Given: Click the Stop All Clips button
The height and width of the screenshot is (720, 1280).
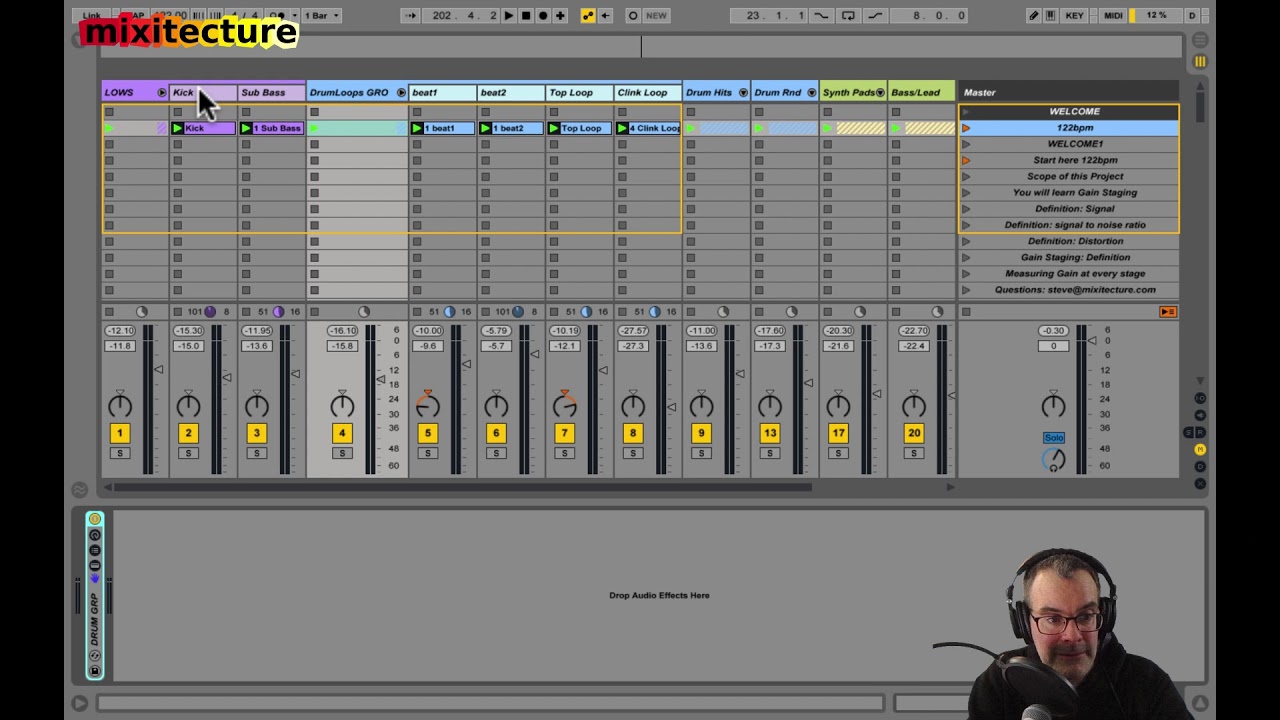Looking at the screenshot, I should (x=966, y=312).
